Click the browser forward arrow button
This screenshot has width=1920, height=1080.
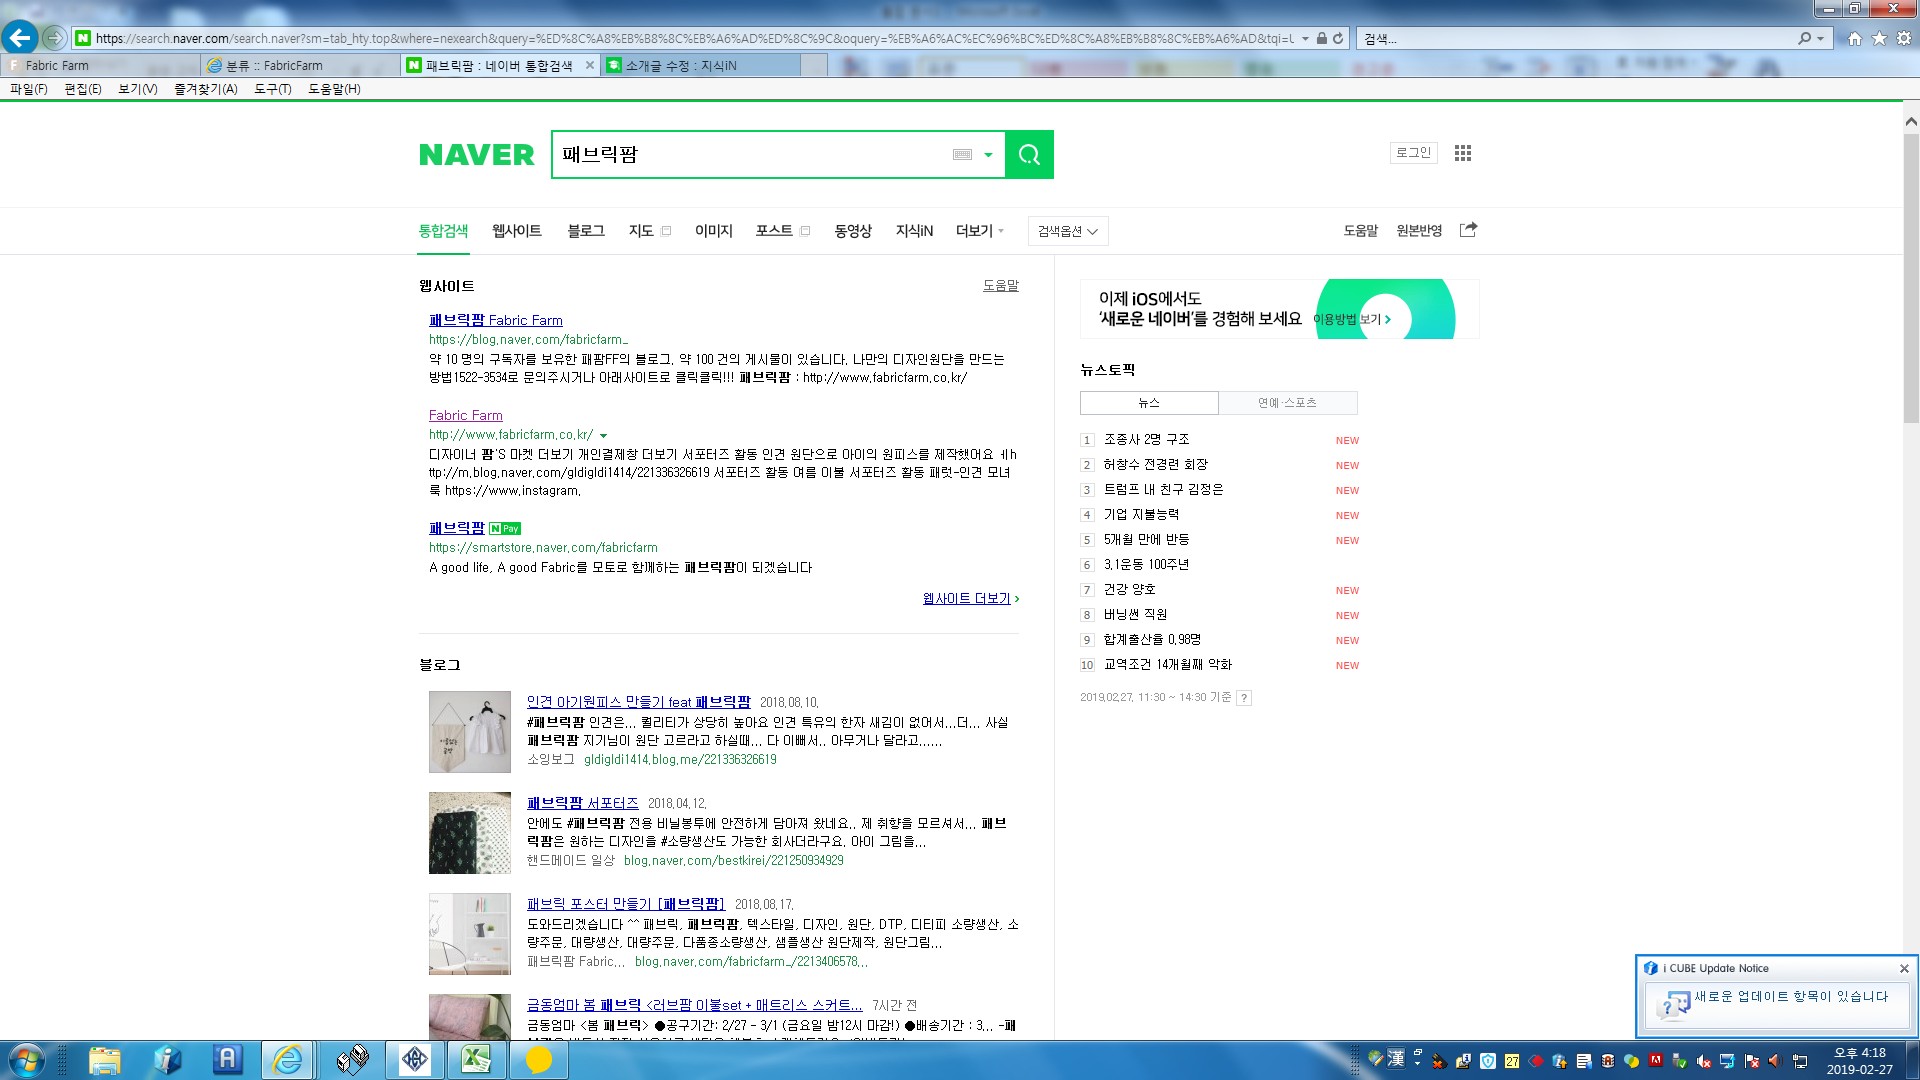54,38
